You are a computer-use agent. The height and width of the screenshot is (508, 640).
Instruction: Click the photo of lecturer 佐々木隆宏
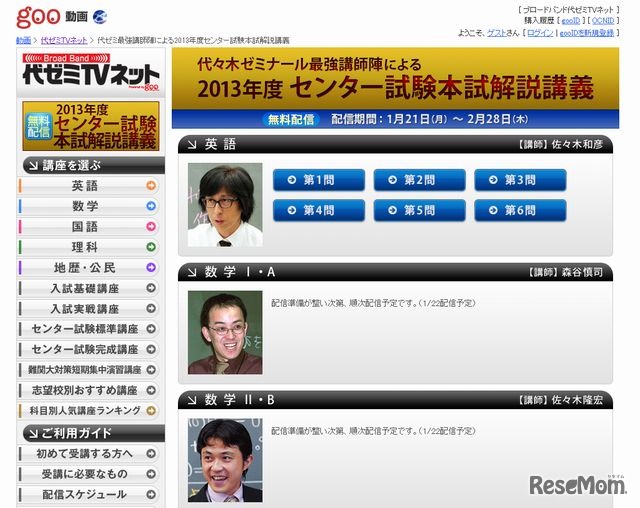click(225, 460)
